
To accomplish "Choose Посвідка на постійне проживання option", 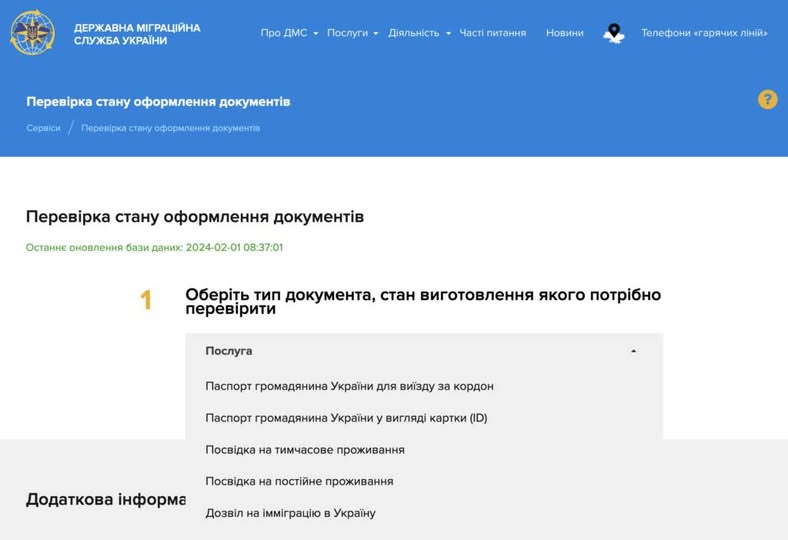I will 299,481.
